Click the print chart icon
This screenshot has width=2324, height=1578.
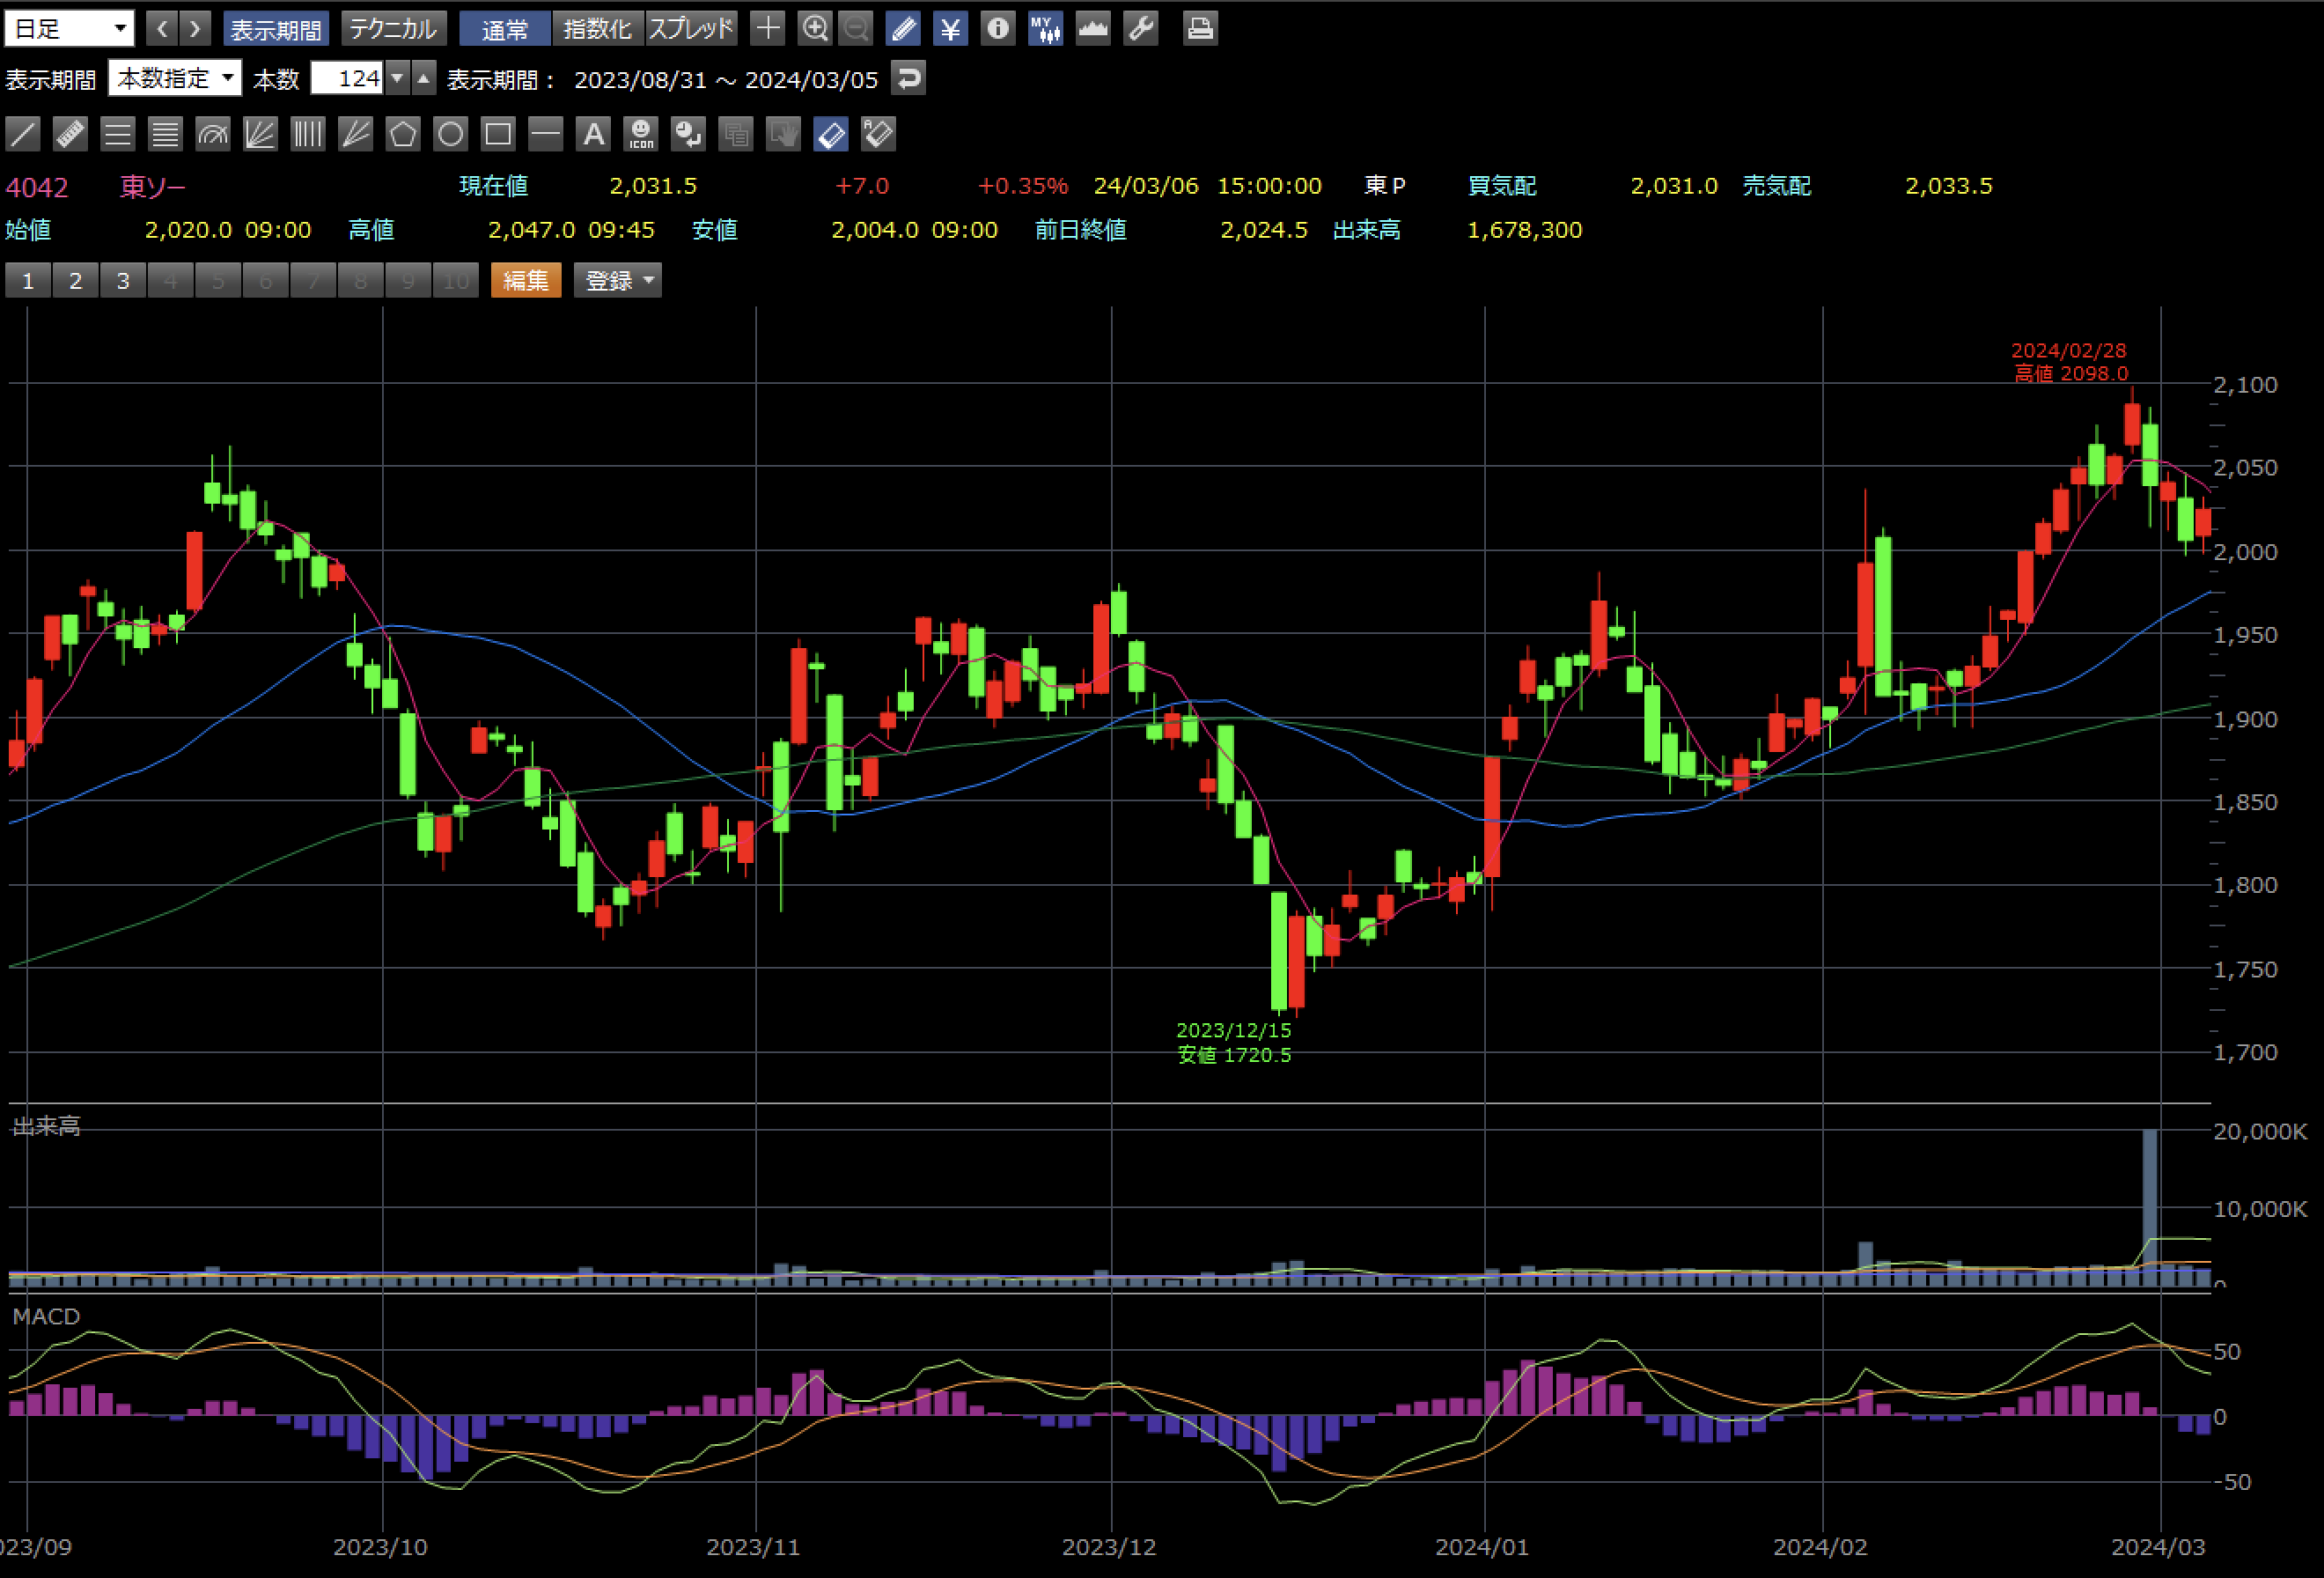coord(1200,28)
